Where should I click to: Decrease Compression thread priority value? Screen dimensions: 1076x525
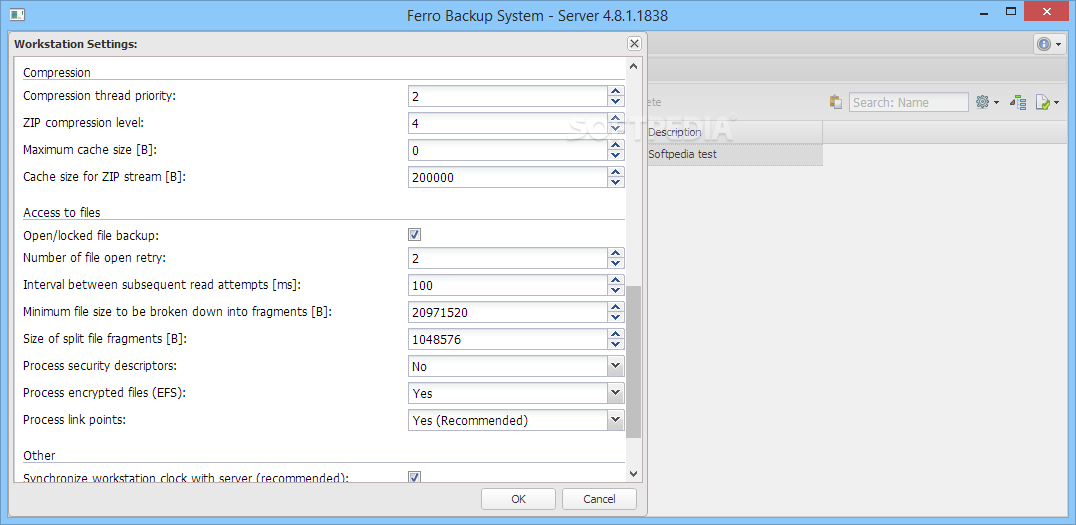(616, 101)
